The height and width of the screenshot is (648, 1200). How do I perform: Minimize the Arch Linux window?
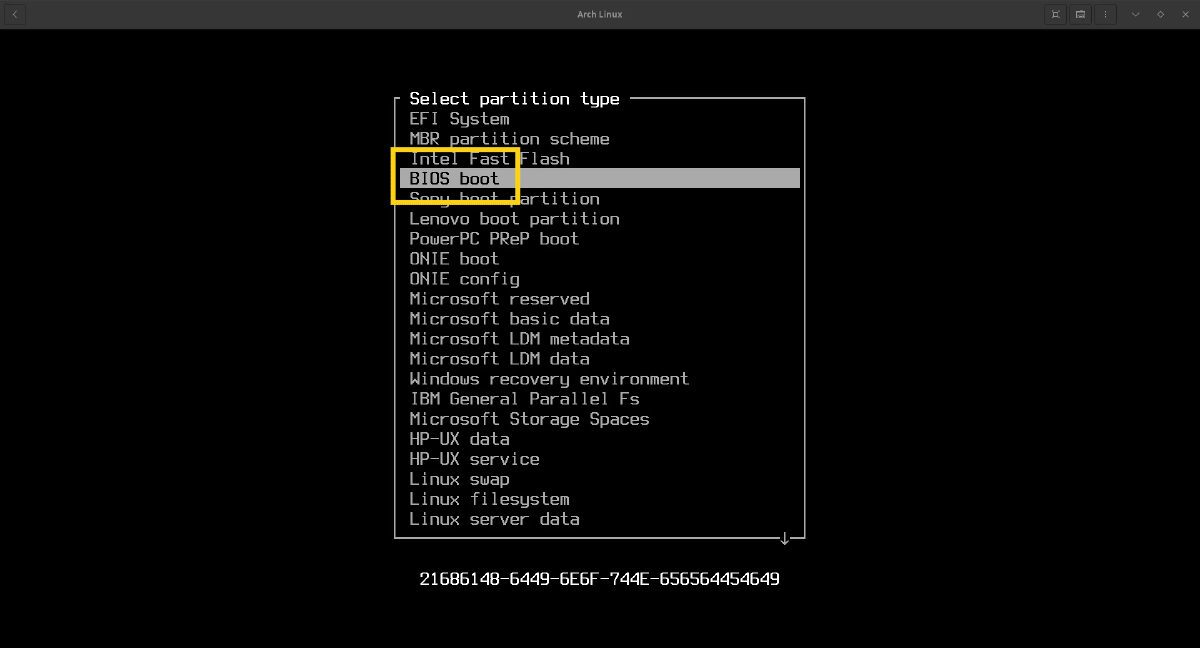(x=1135, y=14)
